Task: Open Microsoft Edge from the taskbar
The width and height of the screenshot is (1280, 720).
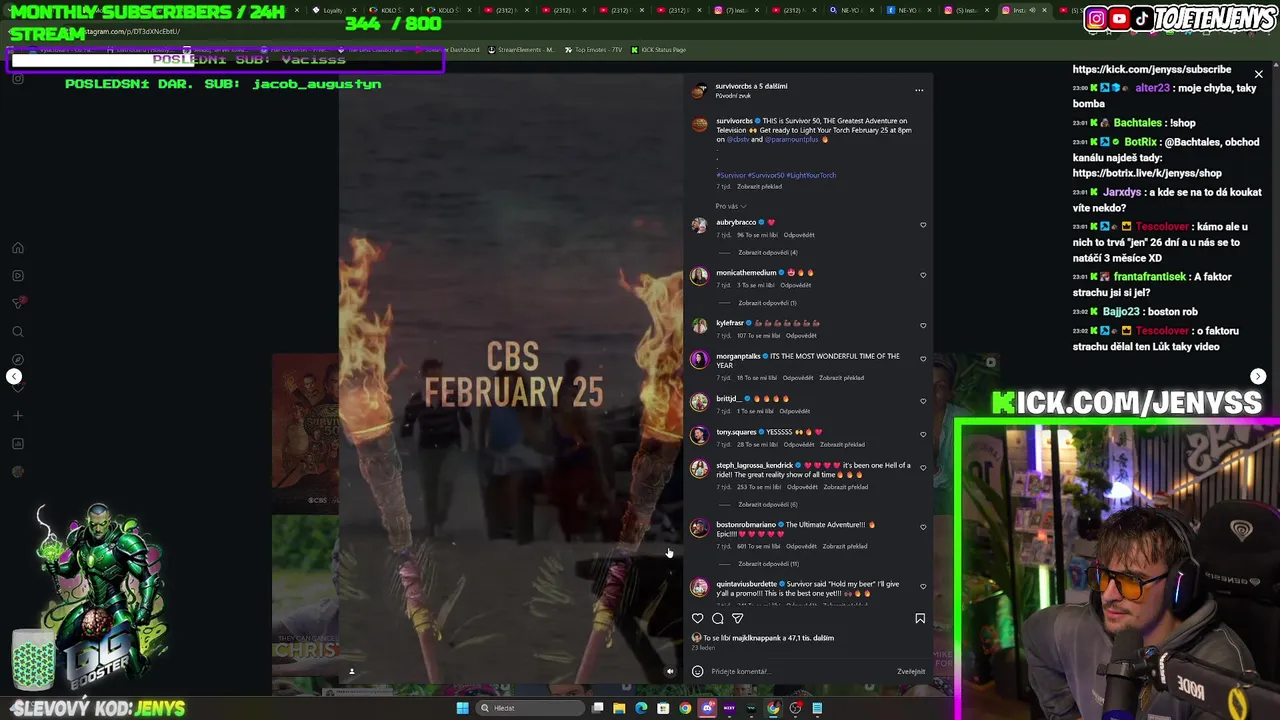Action: click(641, 708)
